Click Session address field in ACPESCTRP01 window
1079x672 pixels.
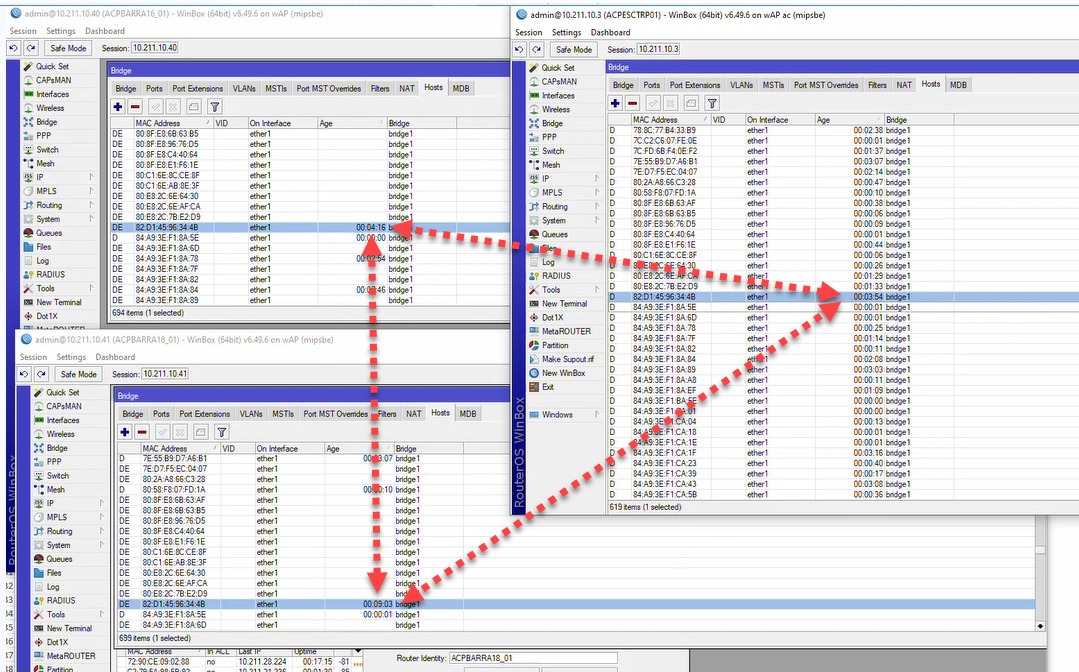point(659,50)
